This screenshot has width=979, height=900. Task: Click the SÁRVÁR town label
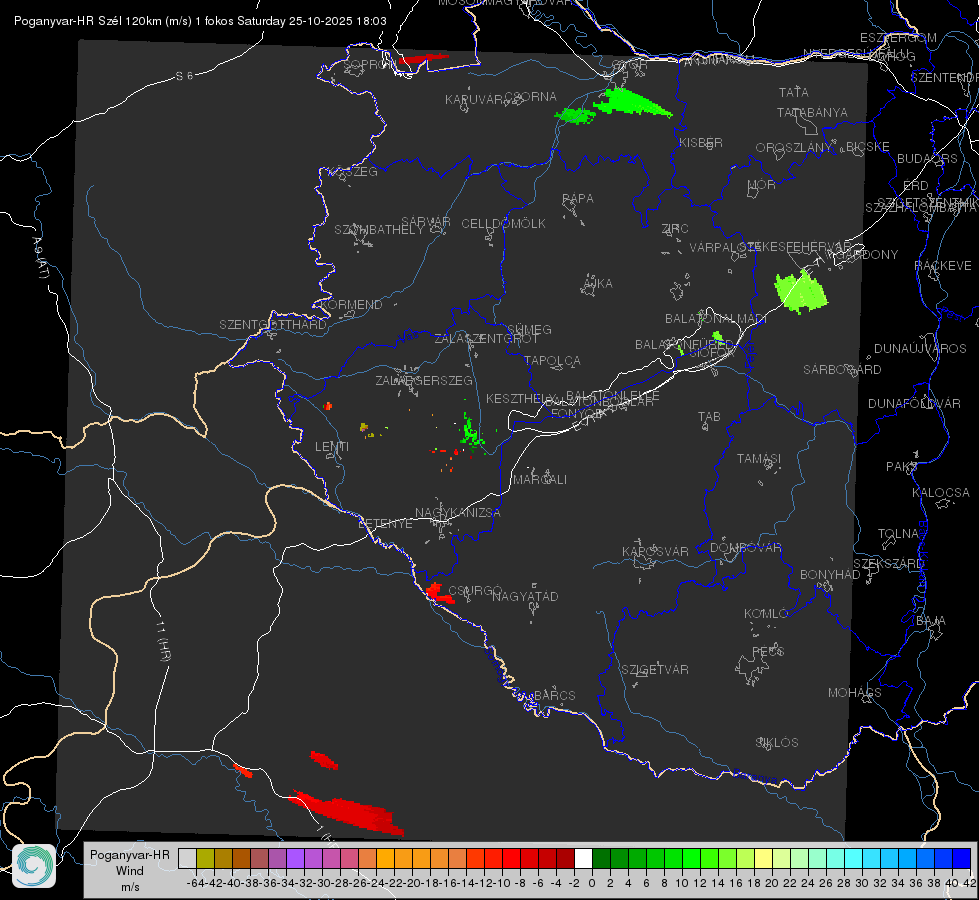pos(426,221)
